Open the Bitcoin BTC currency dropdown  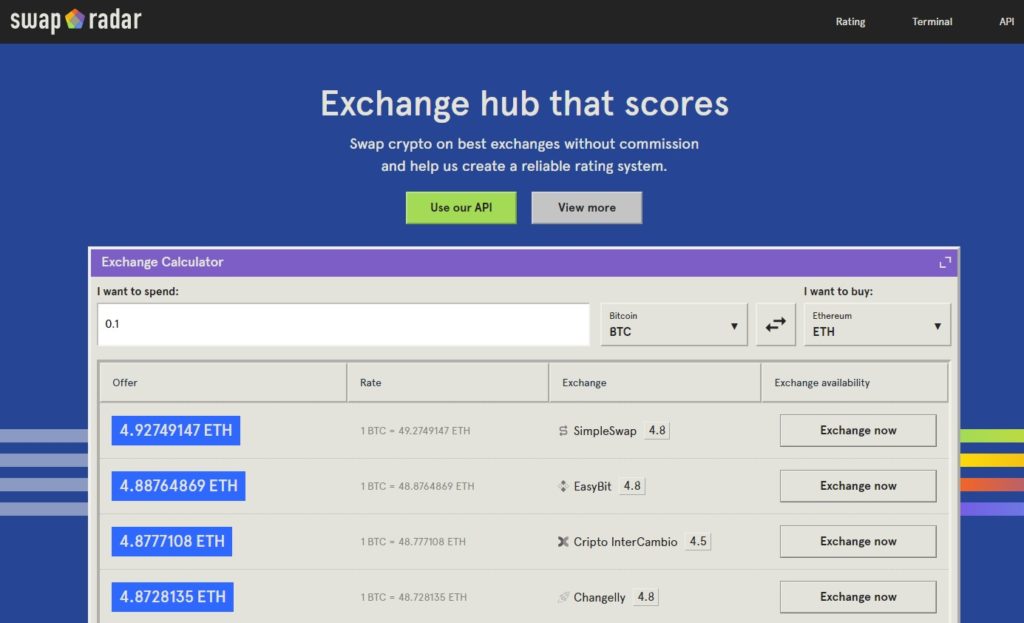(x=674, y=325)
